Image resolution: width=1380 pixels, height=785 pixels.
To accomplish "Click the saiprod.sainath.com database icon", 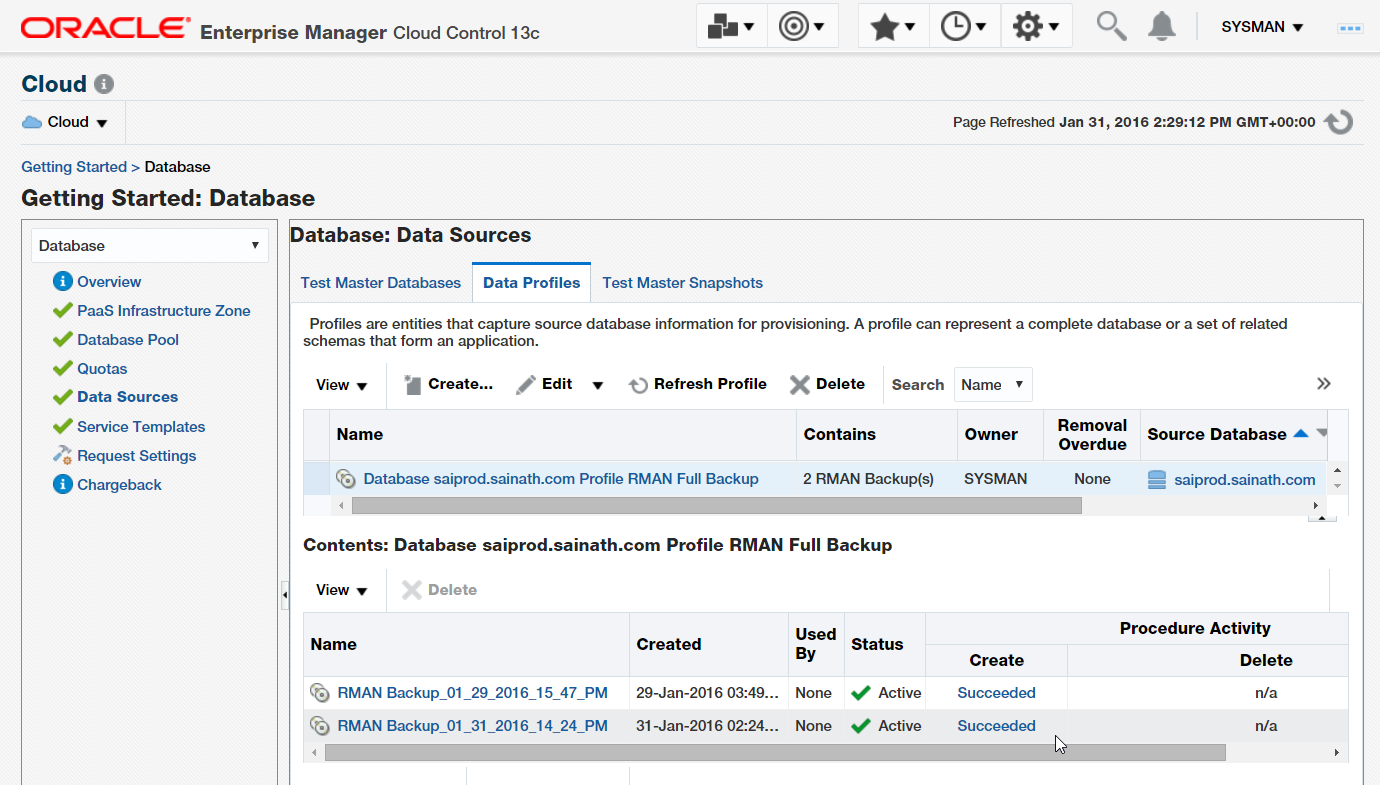I will pyautogui.click(x=1157, y=480).
